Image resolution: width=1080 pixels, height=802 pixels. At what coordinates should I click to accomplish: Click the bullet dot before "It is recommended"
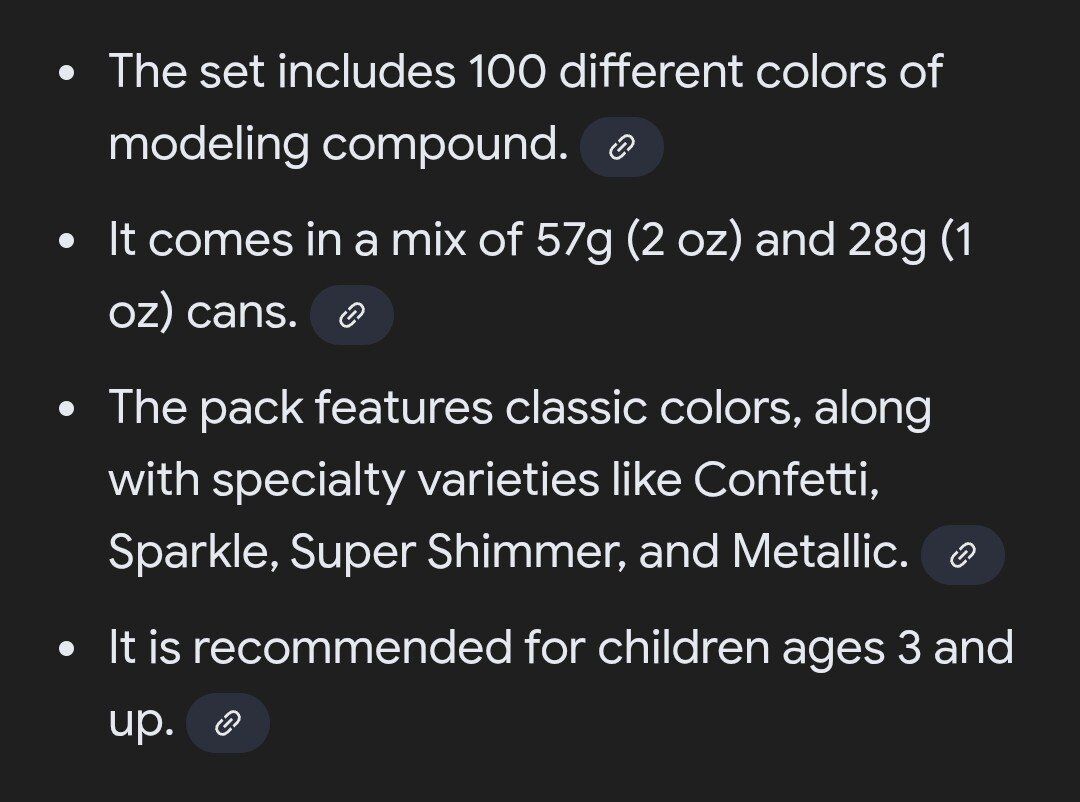click(x=66, y=650)
